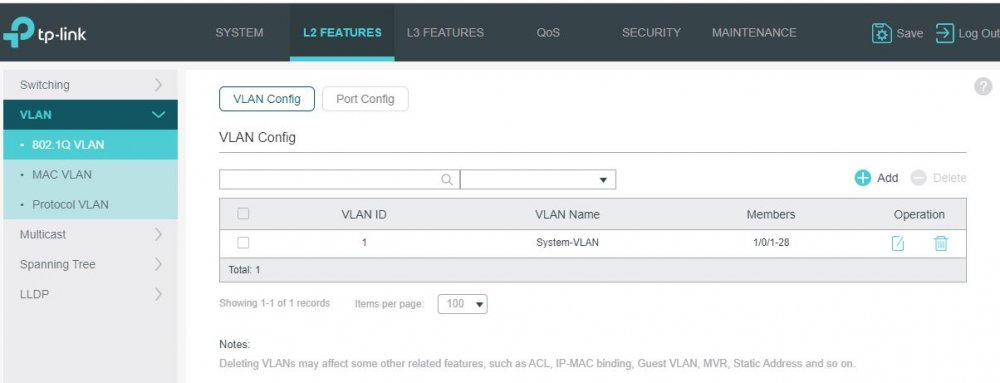Viewport: 1000px width, 383px height.
Task: Collapse the VLAN sidebar section
Action: point(90,115)
